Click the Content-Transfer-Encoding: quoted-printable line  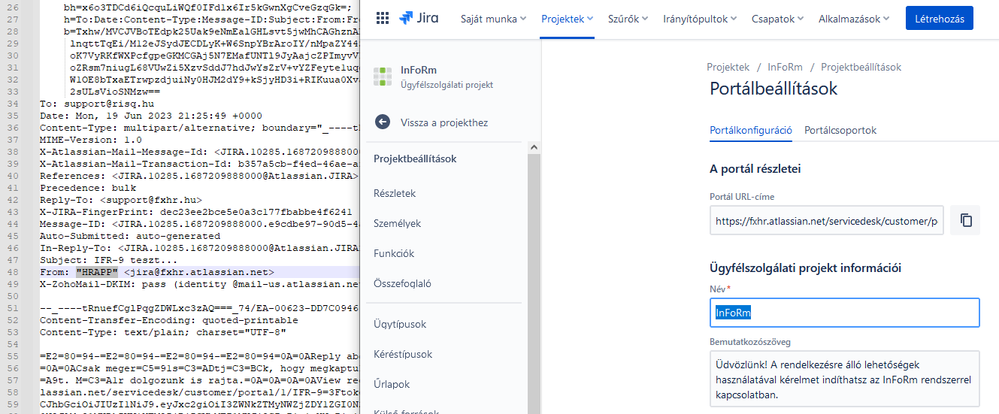point(168,320)
